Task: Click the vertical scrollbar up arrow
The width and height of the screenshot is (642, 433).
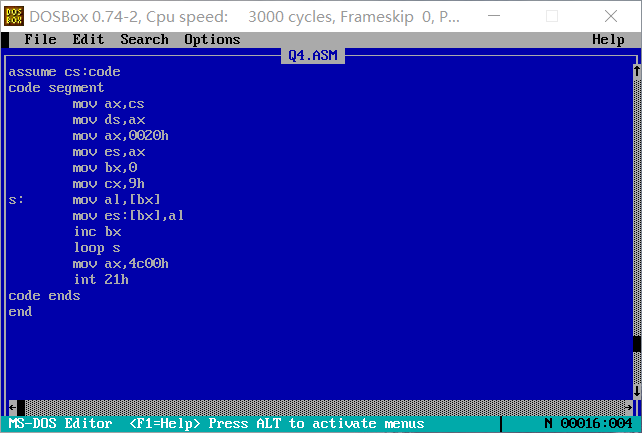Action: coord(637,71)
